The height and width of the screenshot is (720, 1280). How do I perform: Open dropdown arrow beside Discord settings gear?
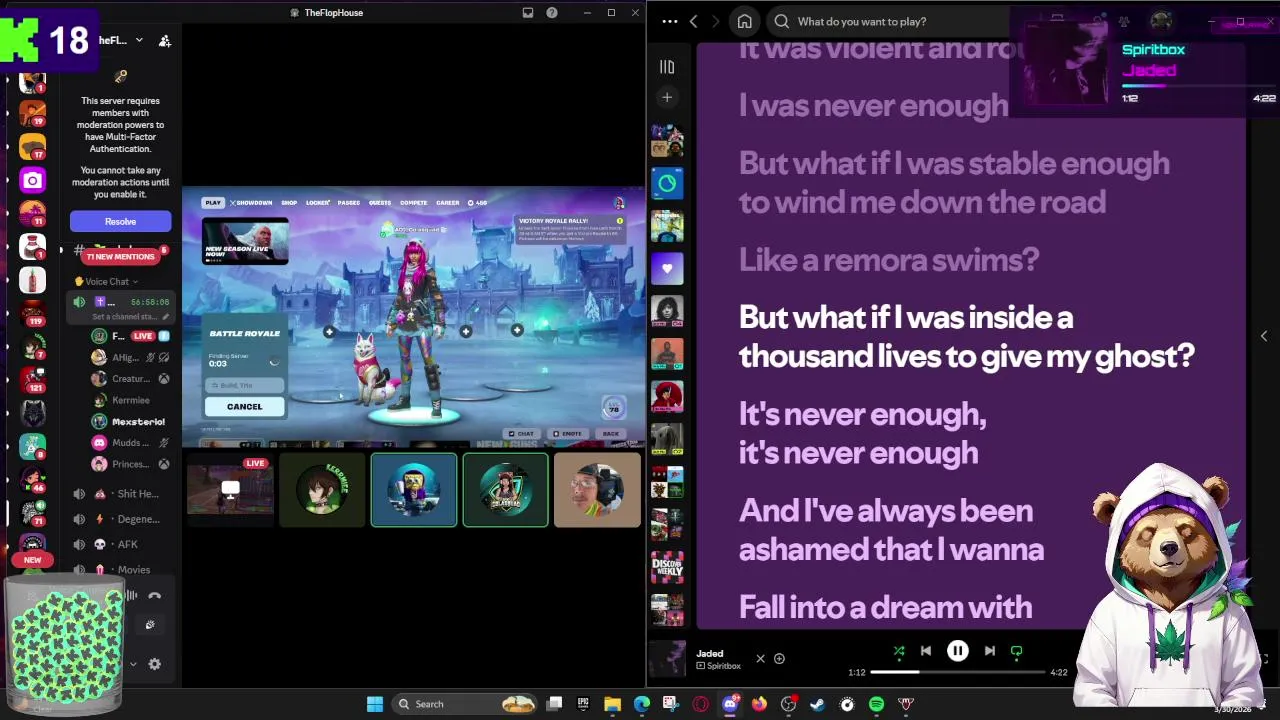132,663
